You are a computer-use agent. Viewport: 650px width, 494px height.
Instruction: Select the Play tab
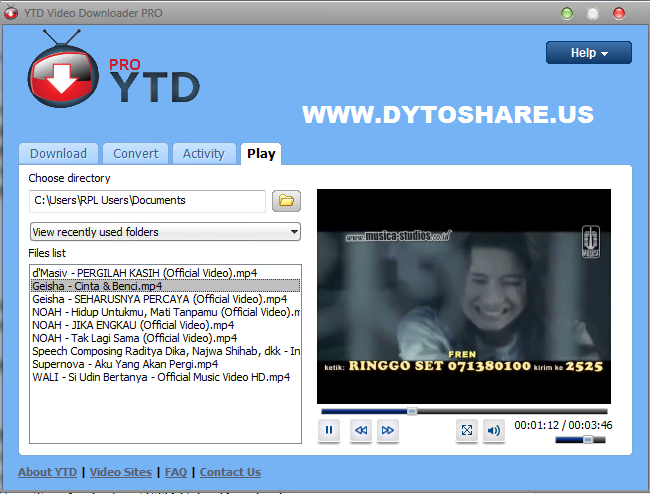coord(261,154)
